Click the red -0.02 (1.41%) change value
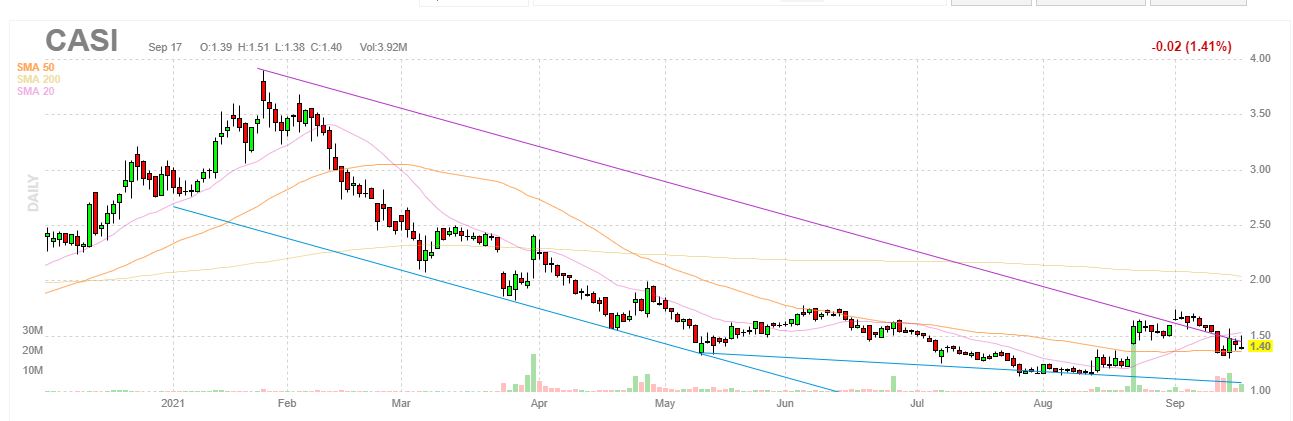 1191,47
